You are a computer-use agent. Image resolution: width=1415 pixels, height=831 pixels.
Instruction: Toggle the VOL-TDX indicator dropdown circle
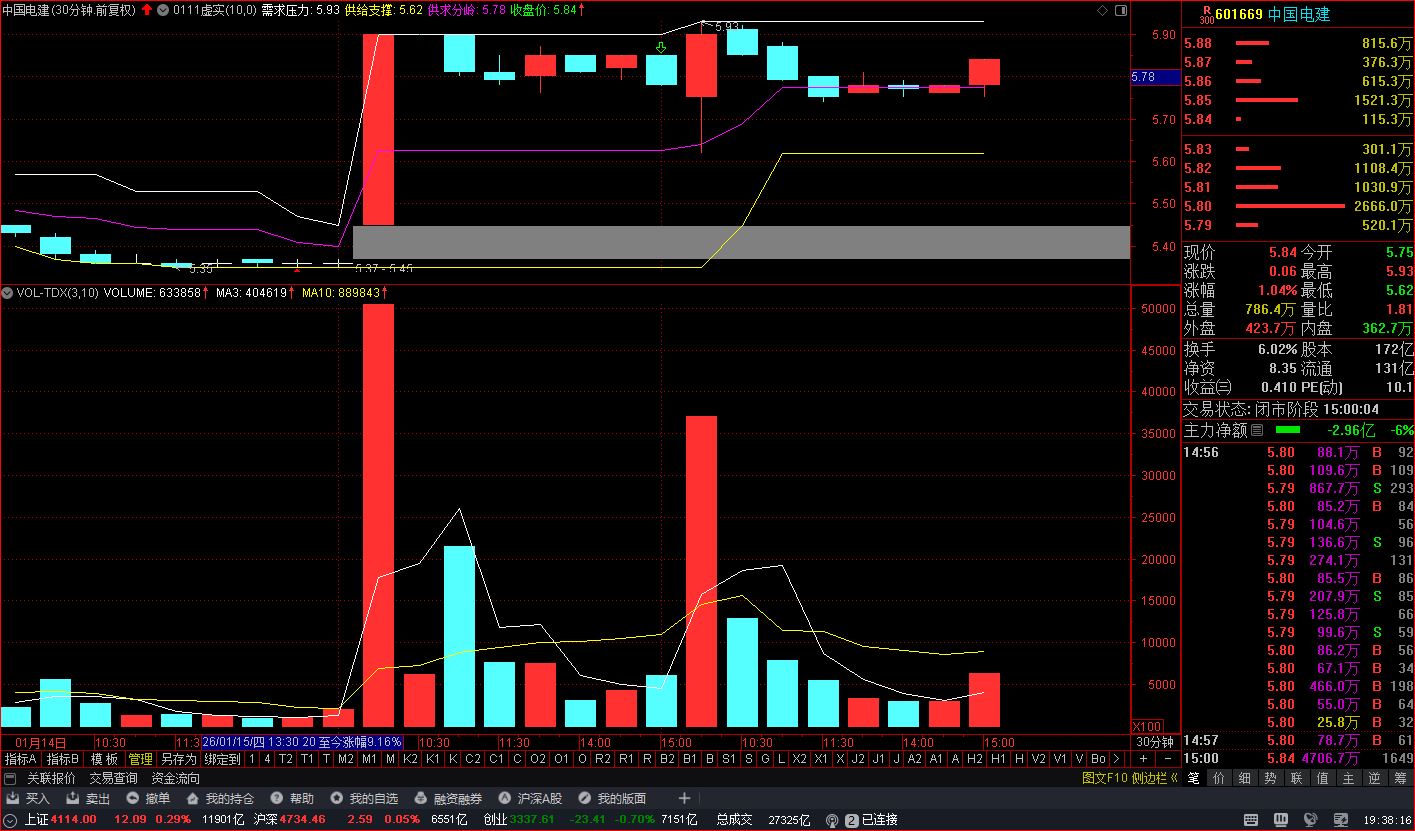(7, 293)
